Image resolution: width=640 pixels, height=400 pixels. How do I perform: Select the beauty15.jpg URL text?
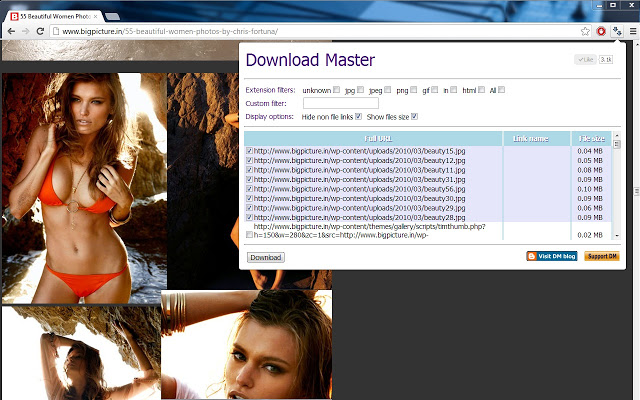tap(360, 151)
